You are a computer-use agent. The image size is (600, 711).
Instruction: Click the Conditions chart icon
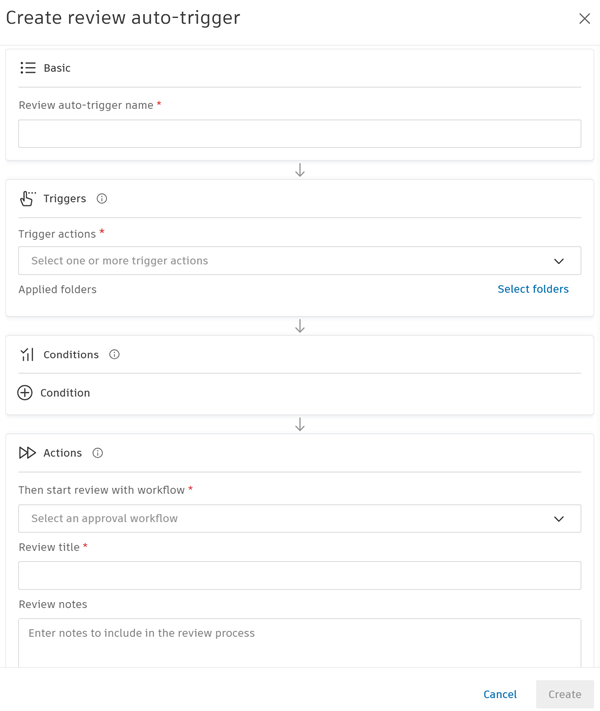(x=27, y=355)
